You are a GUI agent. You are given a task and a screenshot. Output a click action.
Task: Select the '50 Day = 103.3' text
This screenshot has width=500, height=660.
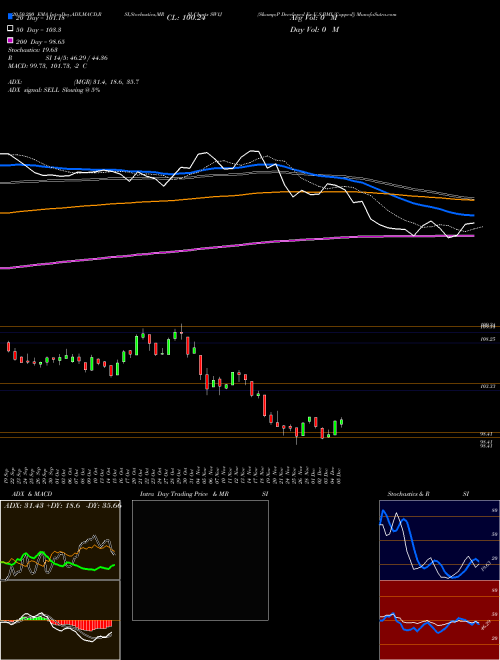(x=38, y=30)
